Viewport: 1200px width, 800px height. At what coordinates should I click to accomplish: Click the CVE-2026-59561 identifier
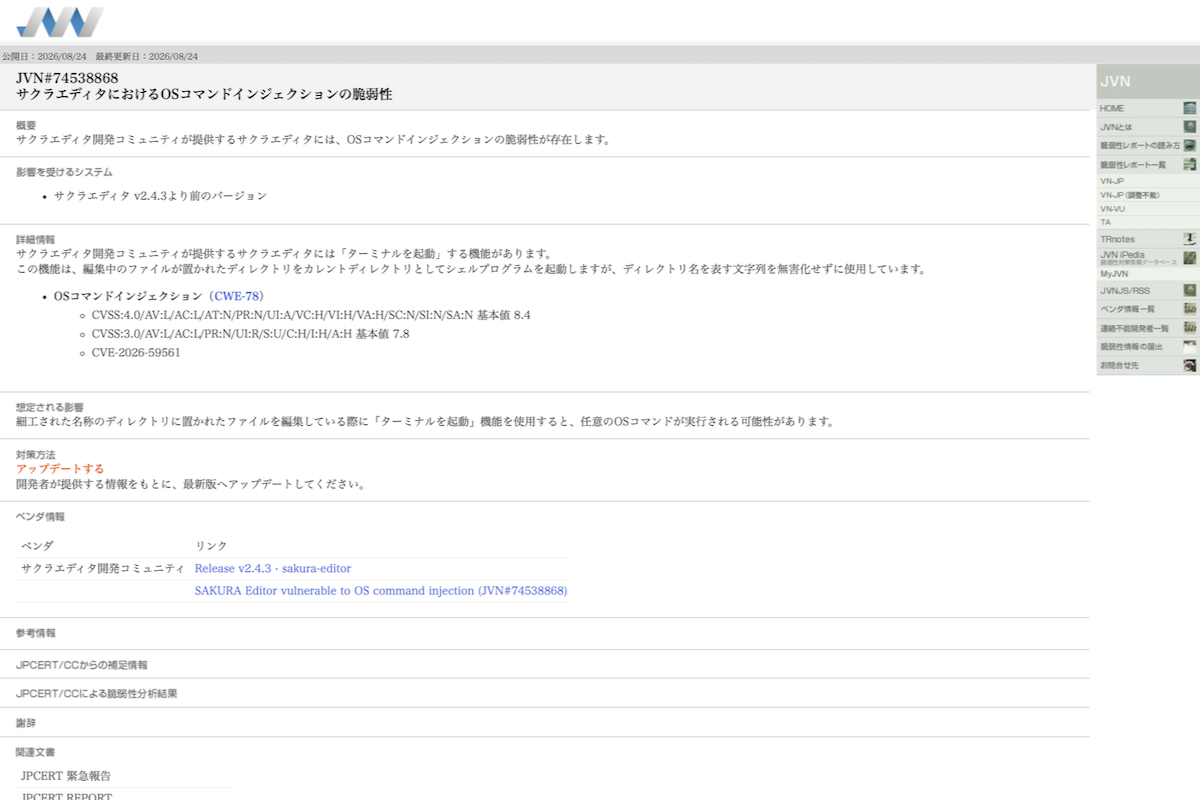pyautogui.click(x=136, y=353)
